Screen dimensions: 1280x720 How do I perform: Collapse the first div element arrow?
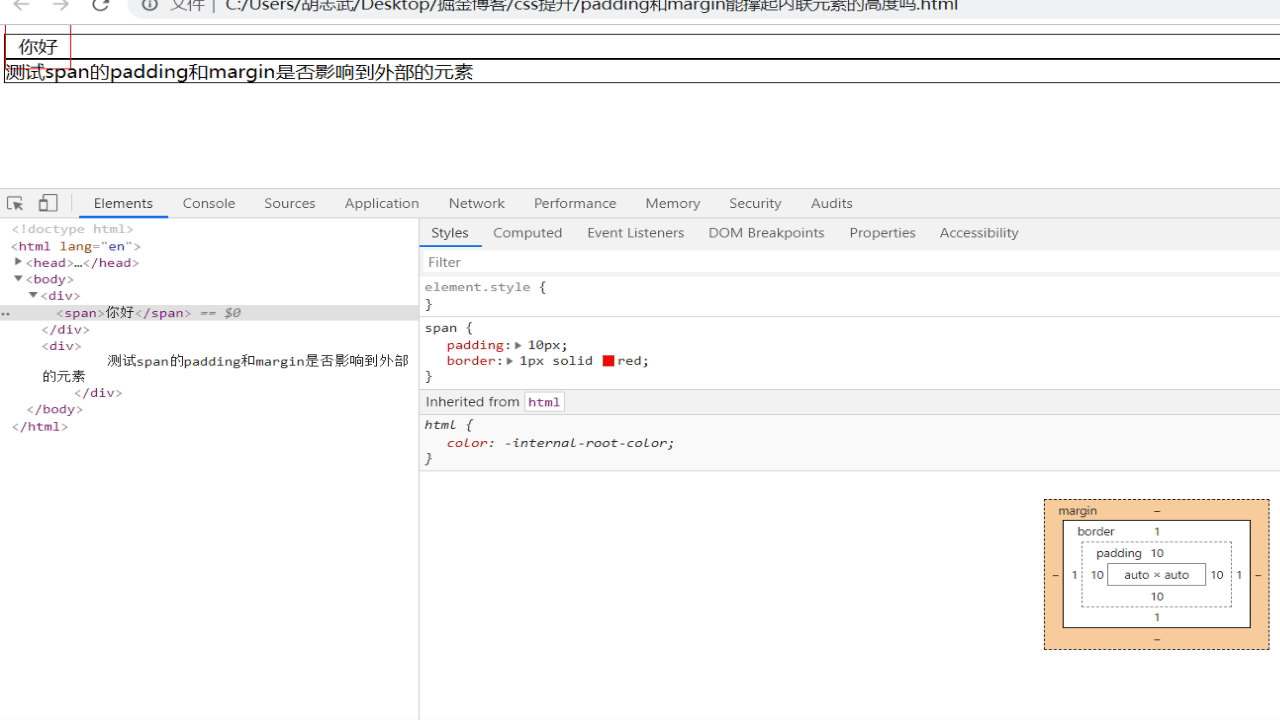click(33, 295)
